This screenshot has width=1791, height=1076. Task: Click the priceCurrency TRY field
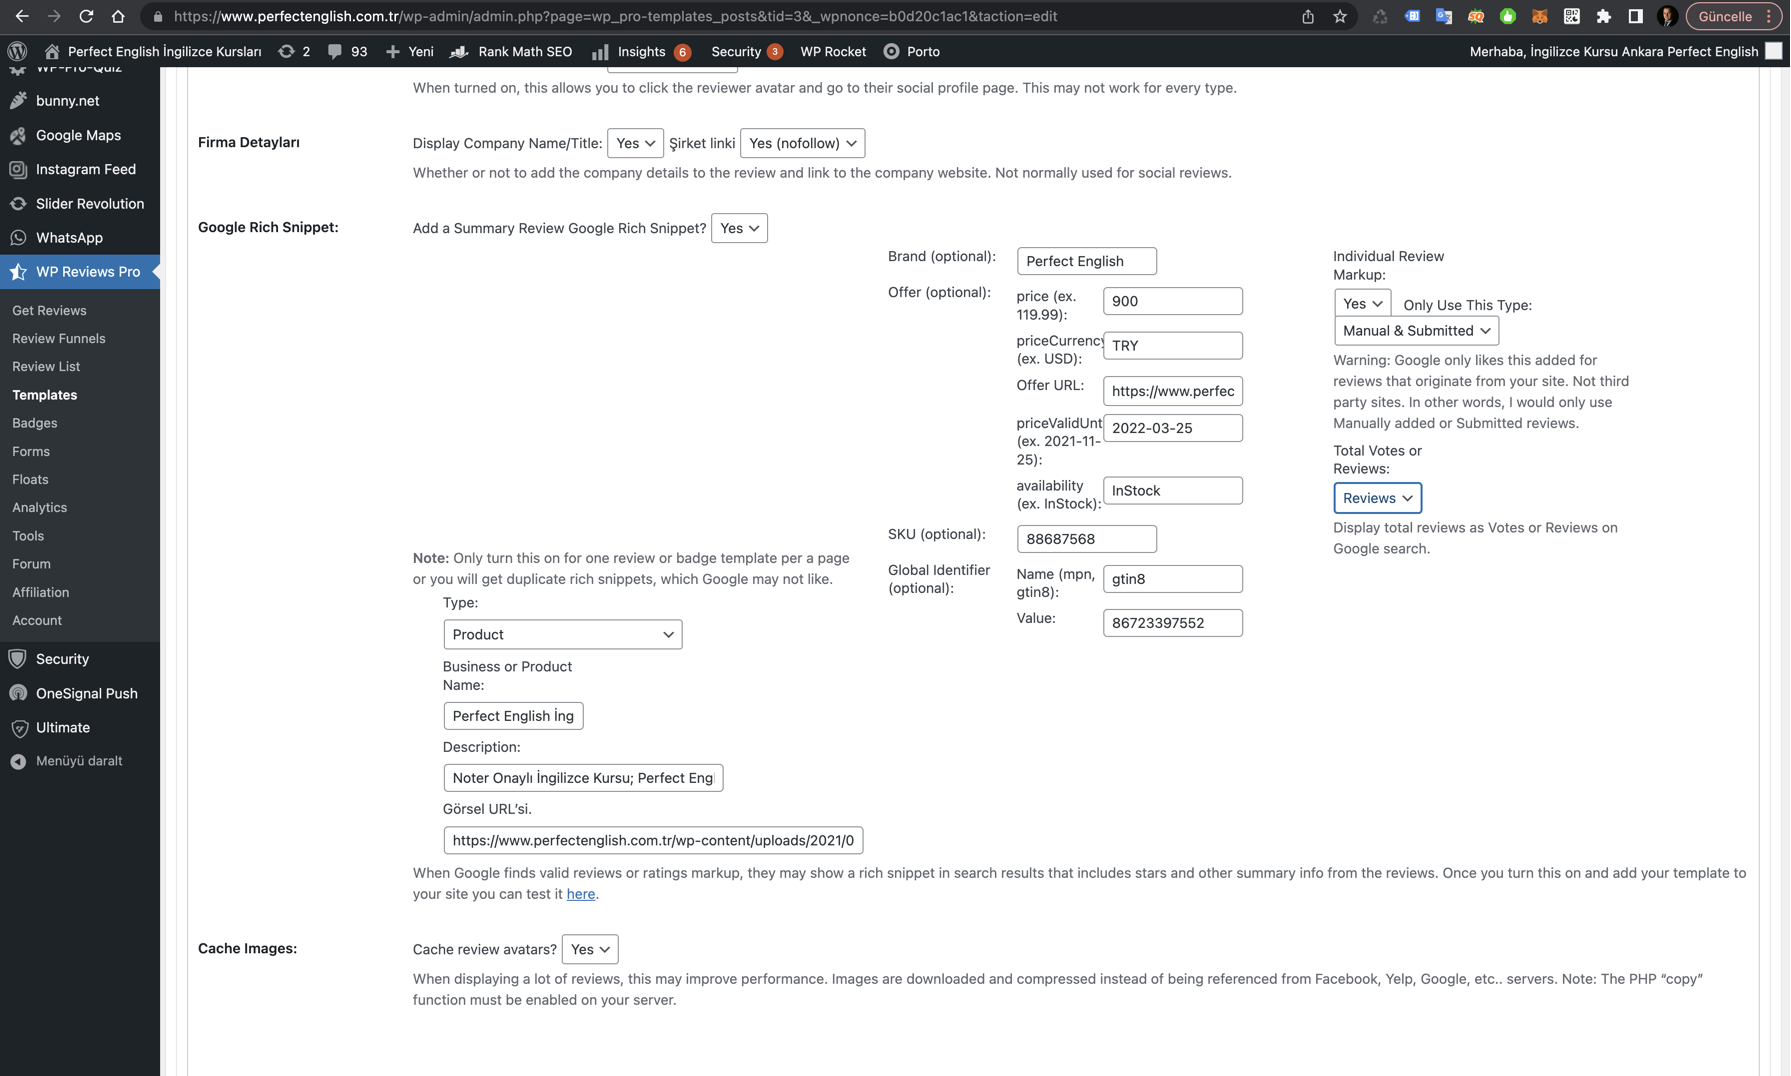(1172, 345)
